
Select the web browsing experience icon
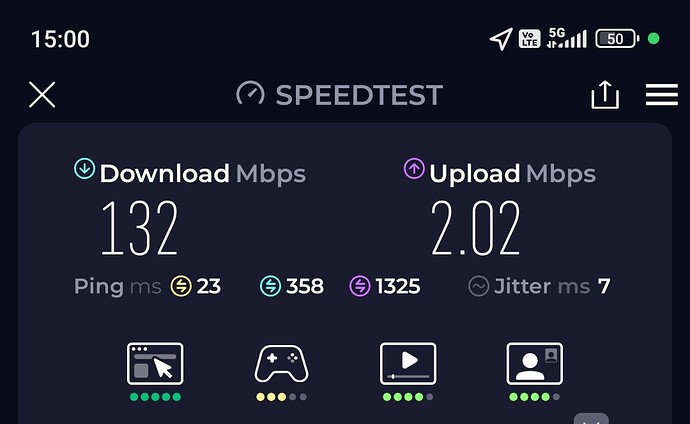(x=155, y=364)
